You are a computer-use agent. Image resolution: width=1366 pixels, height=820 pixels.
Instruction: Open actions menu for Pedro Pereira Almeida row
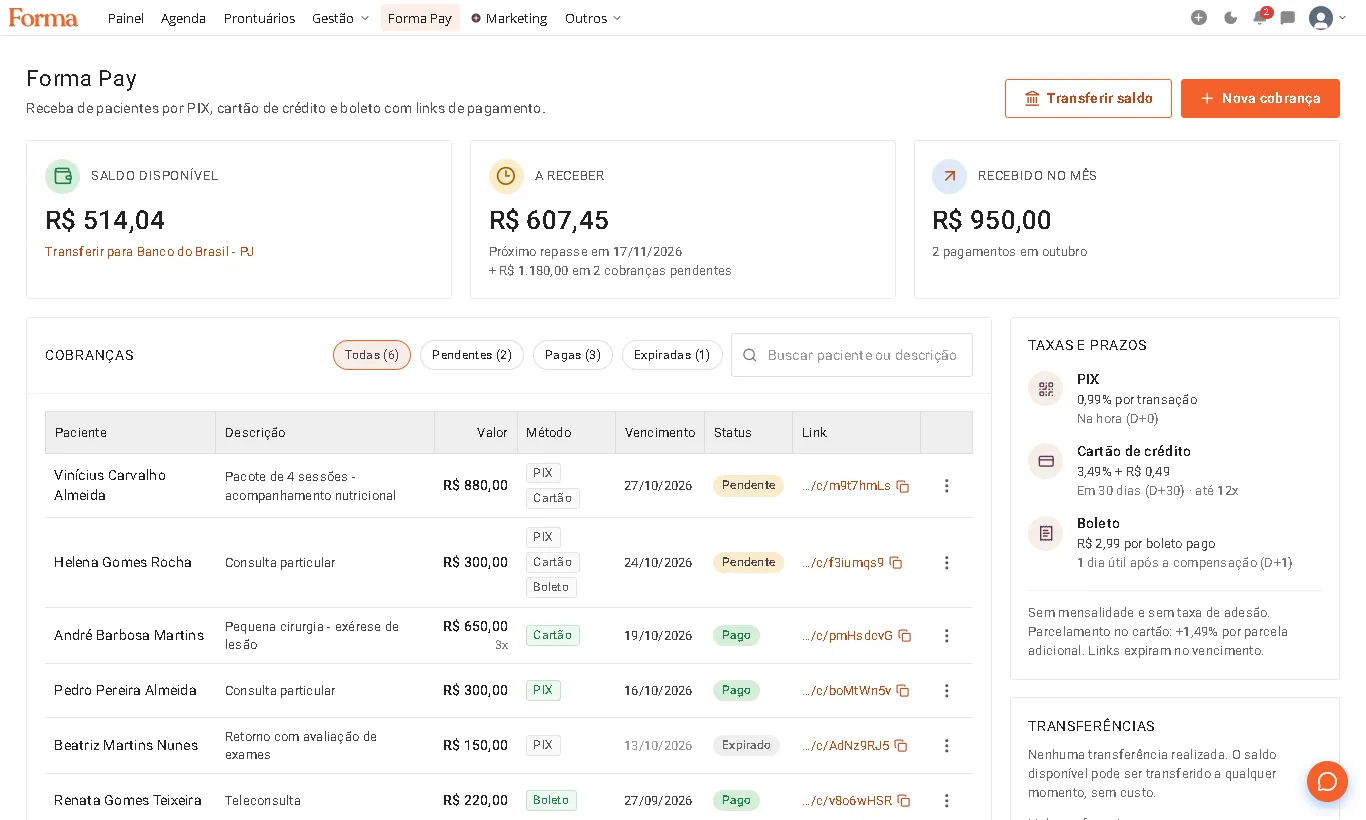click(946, 691)
